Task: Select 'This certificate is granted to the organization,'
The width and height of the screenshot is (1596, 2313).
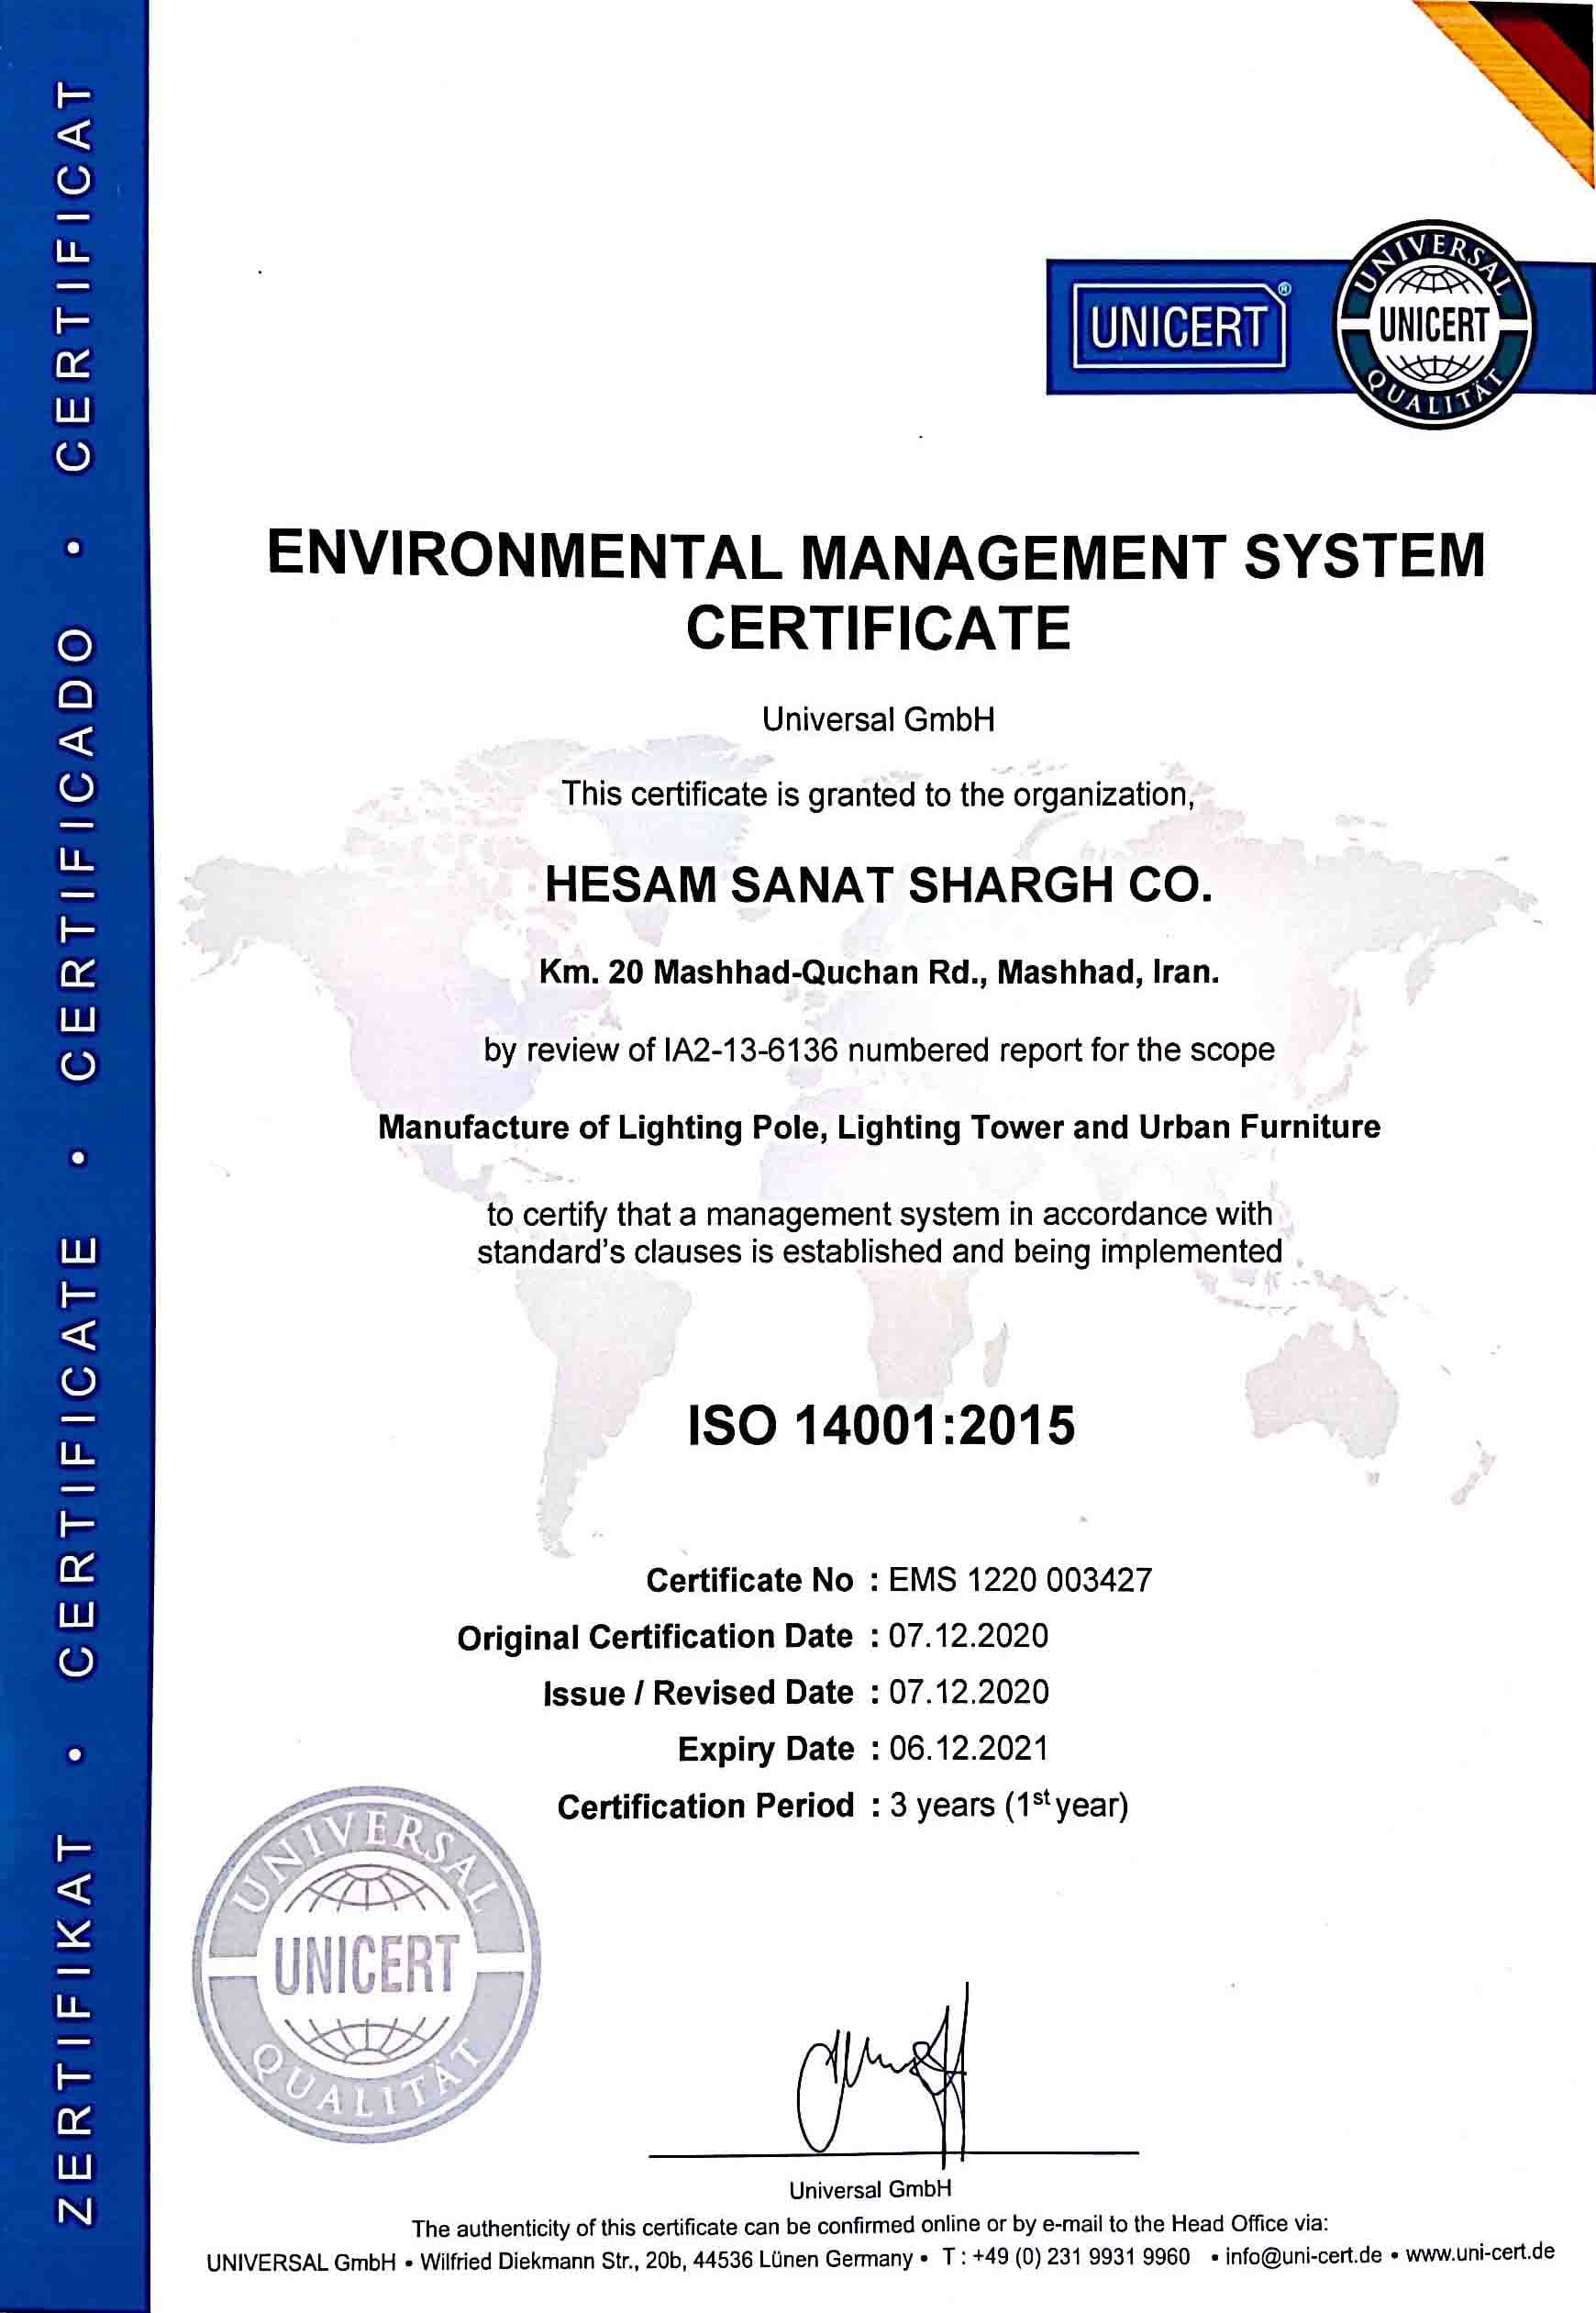Action: click(x=878, y=795)
